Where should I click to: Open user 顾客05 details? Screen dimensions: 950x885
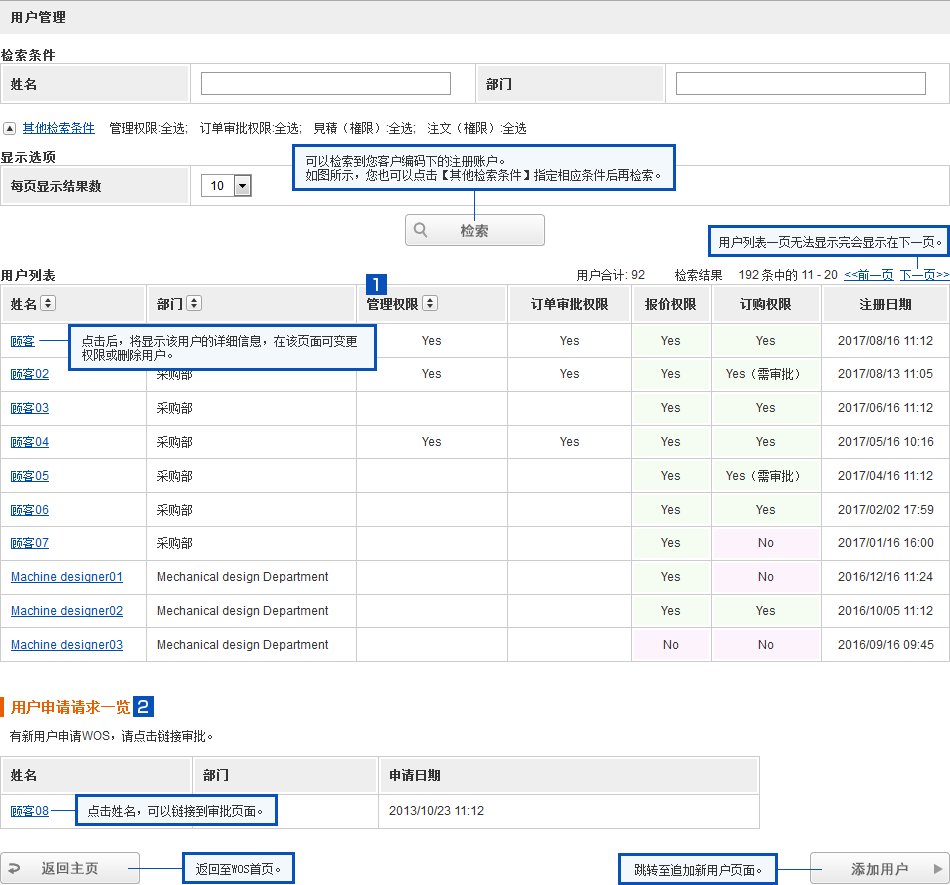(x=30, y=476)
